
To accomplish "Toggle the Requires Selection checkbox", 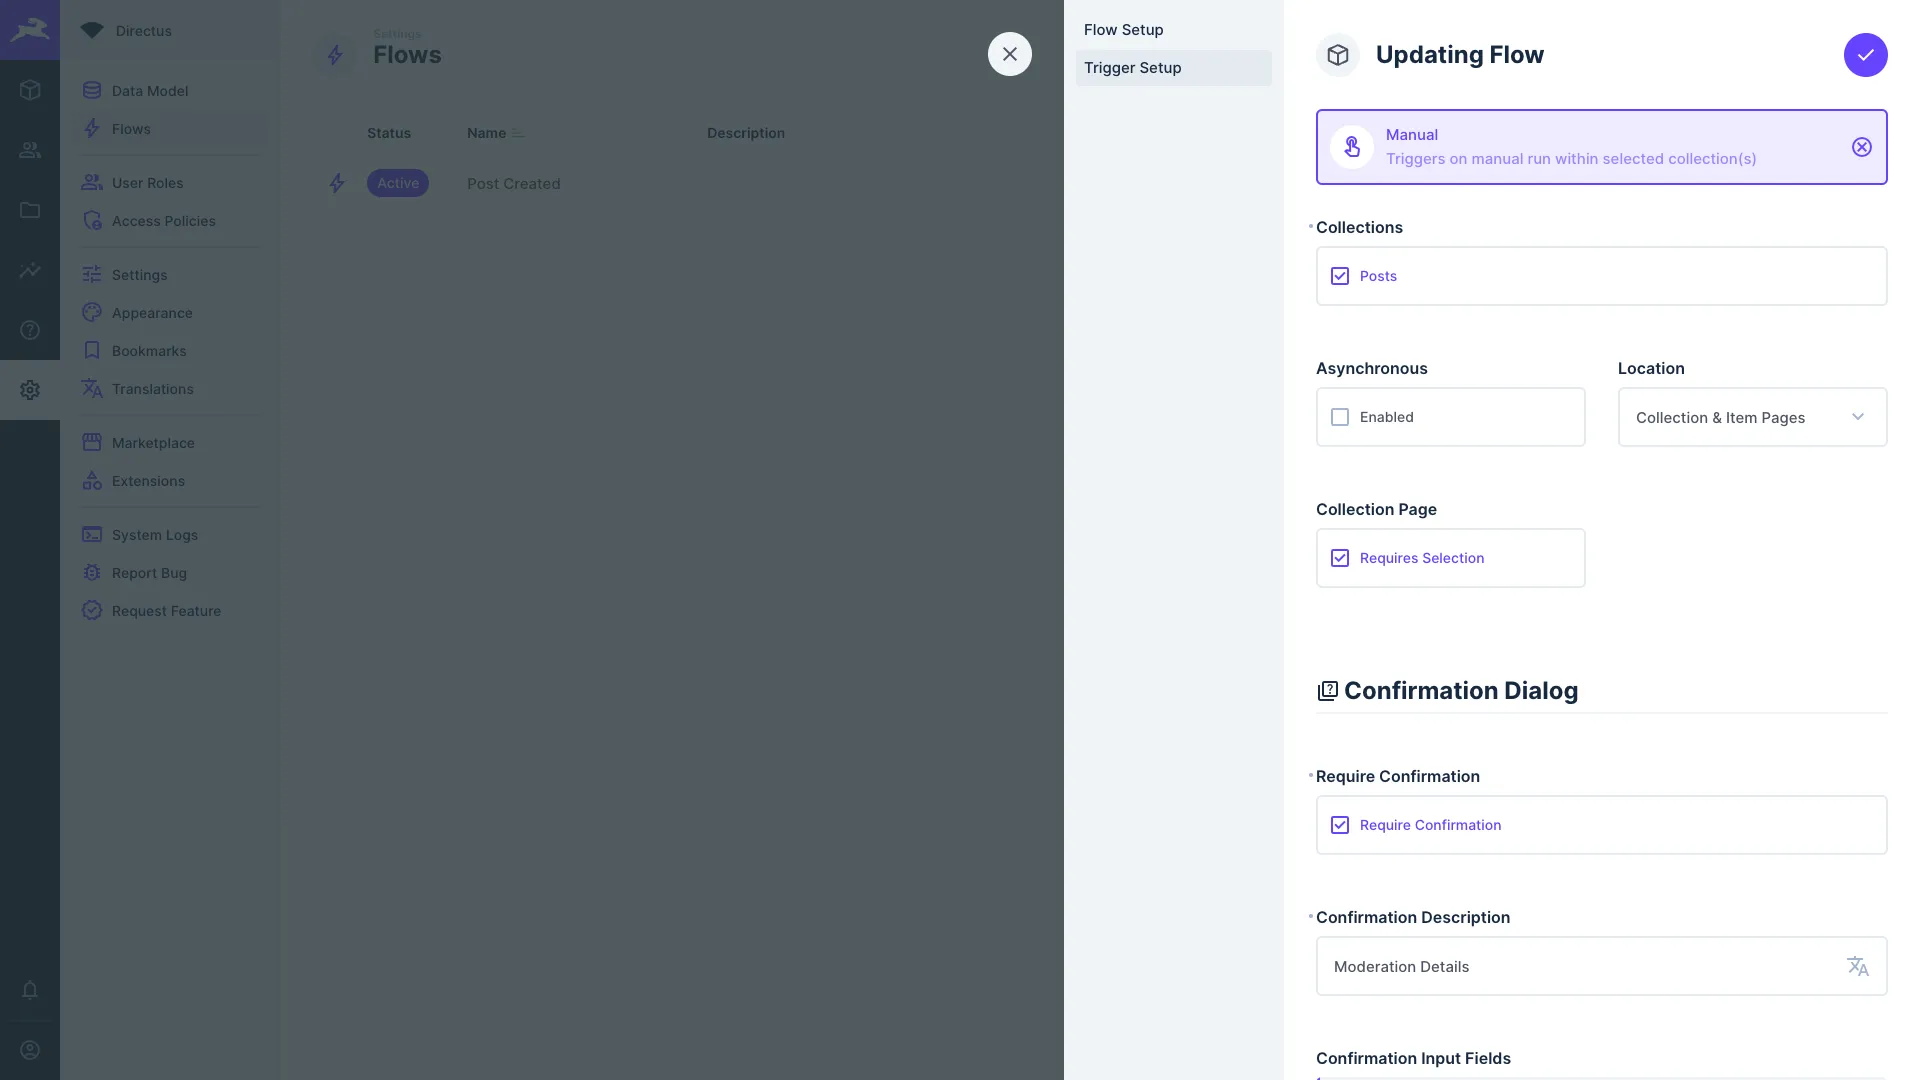I will click(x=1340, y=558).
